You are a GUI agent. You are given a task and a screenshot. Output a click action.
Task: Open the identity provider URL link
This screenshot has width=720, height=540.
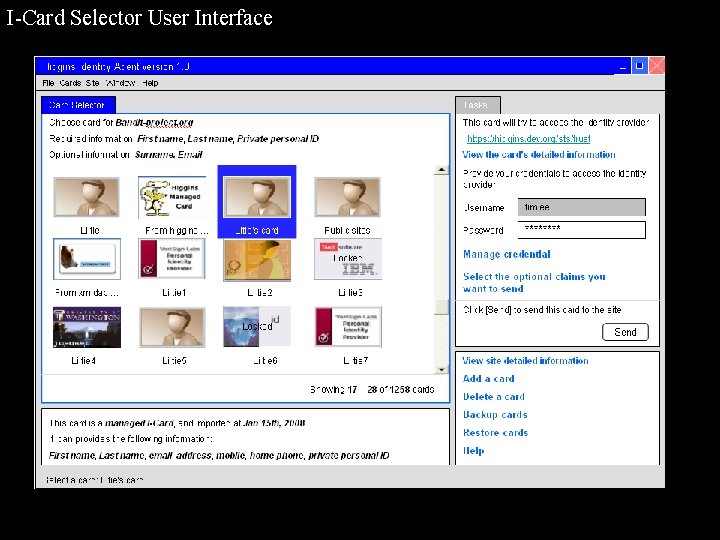pyautogui.click(x=529, y=139)
